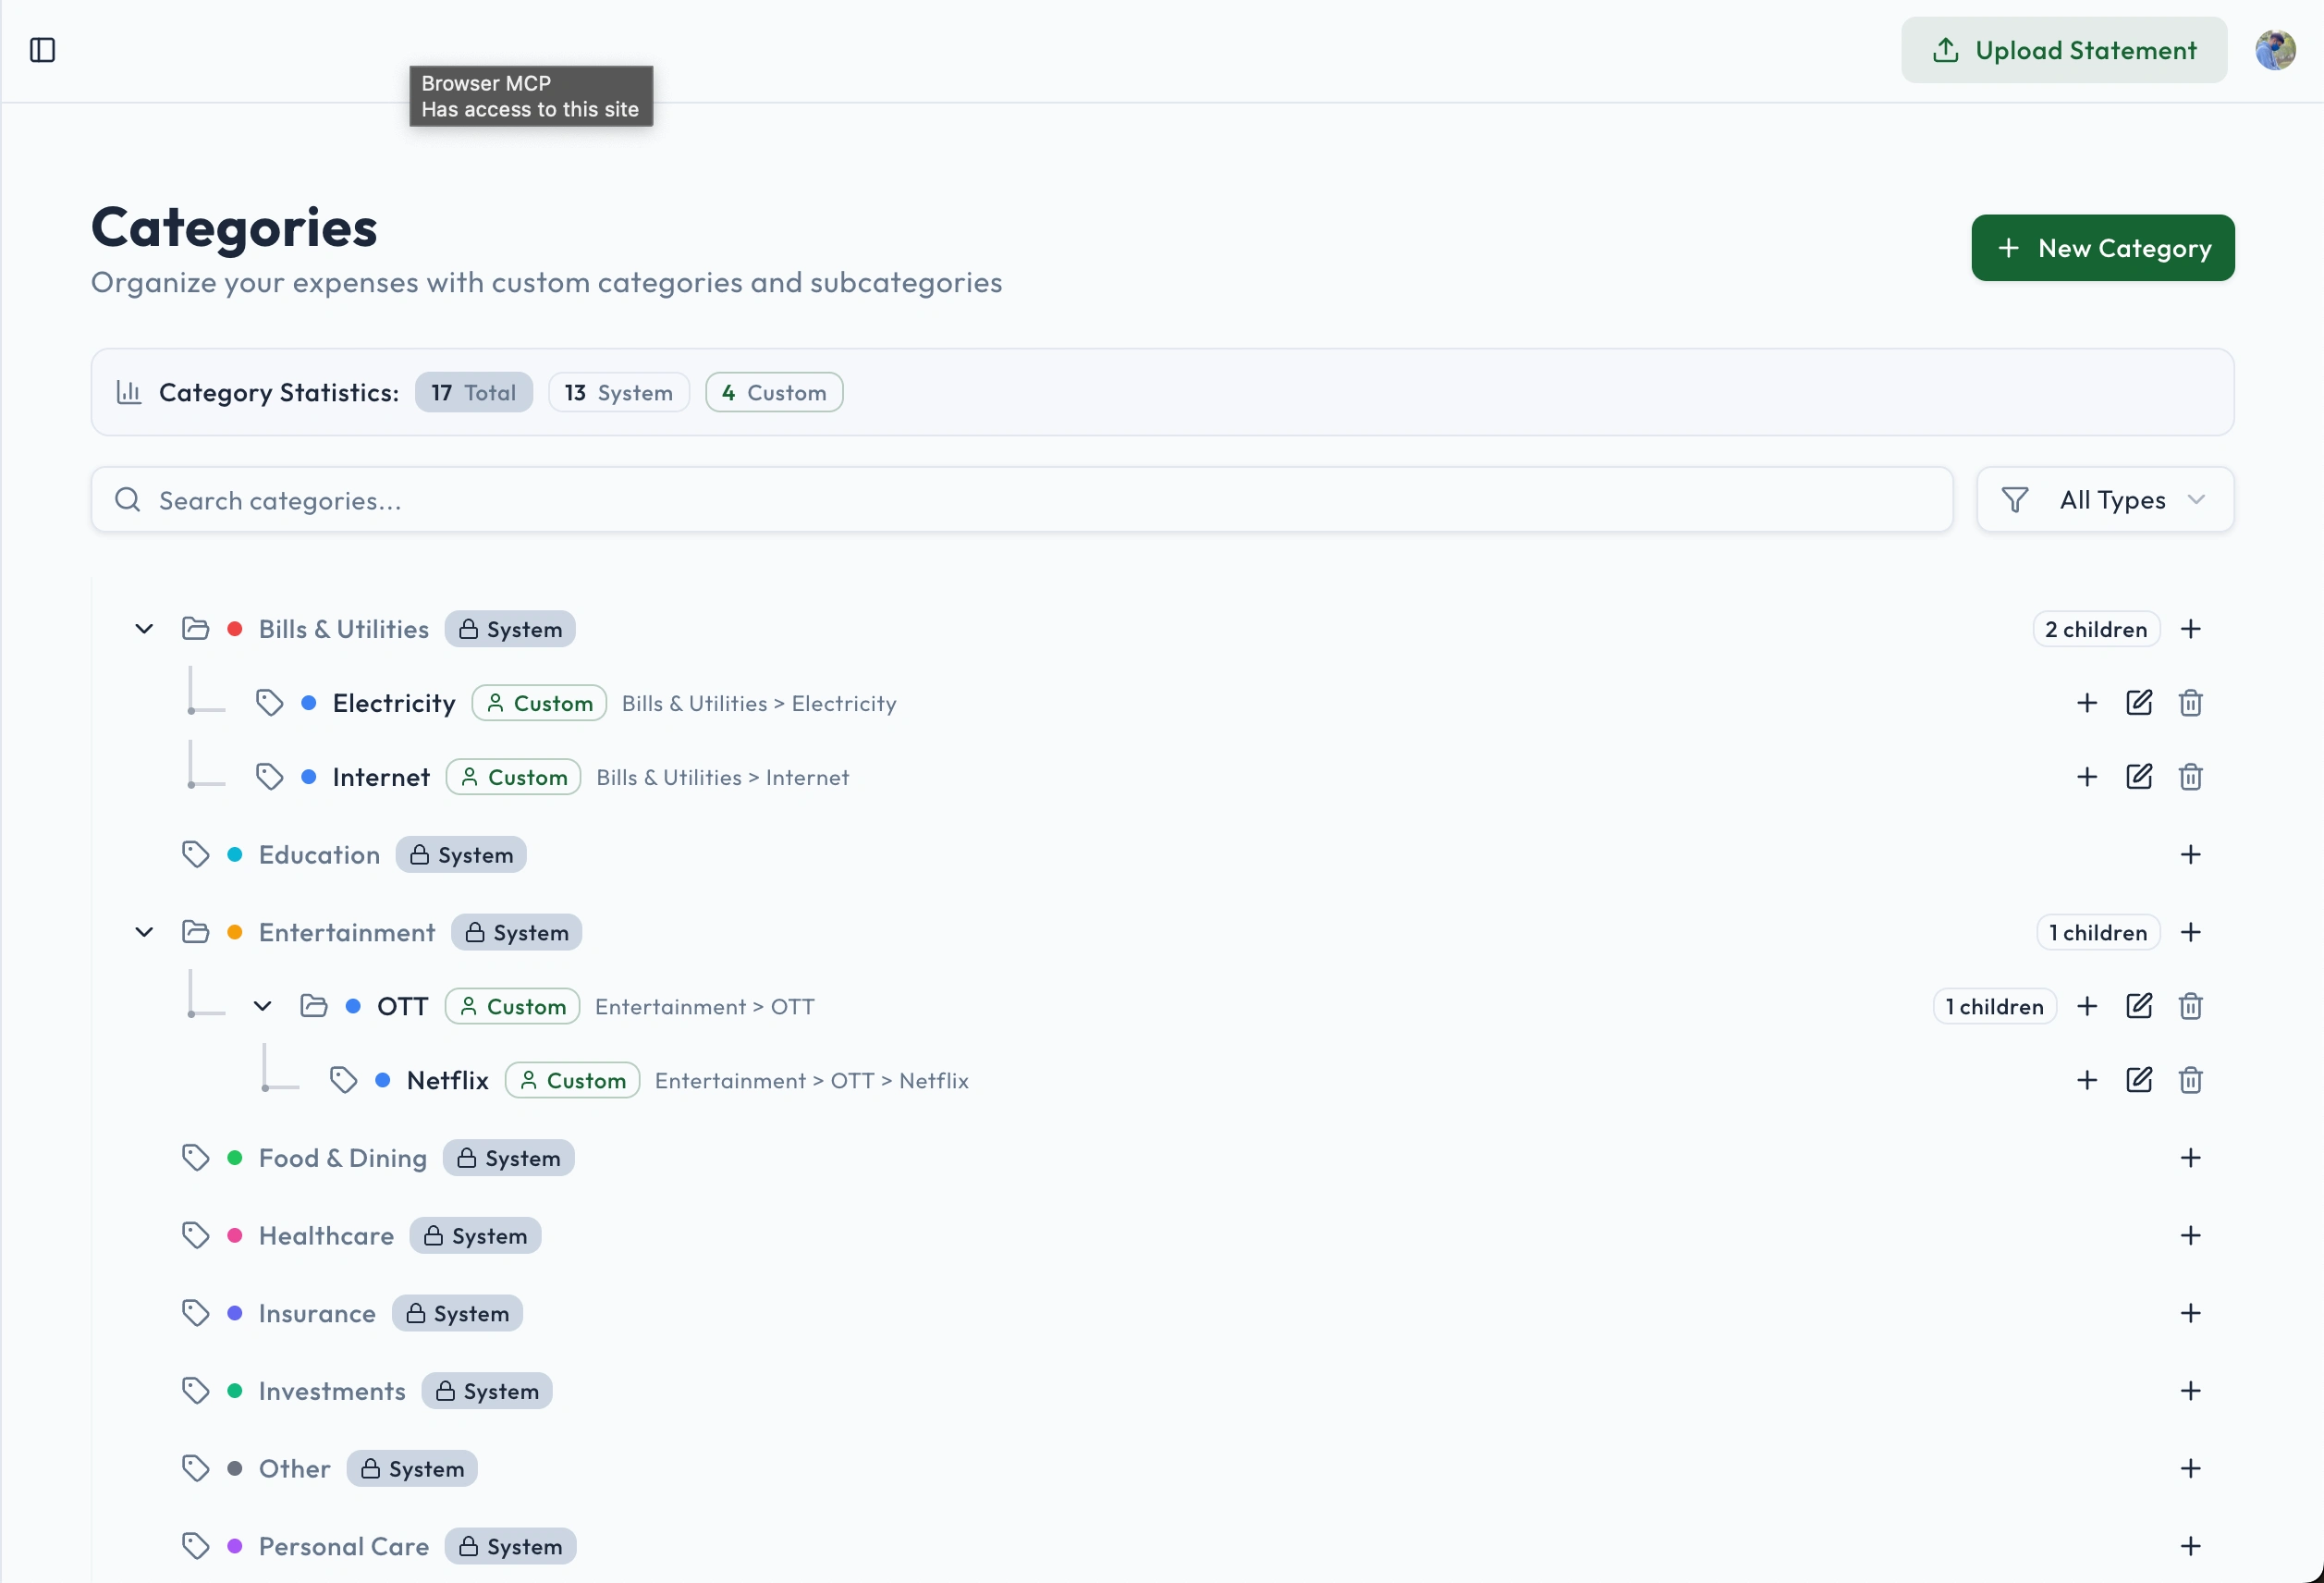Edit the Netflix category
The width and height of the screenshot is (2324, 1583).
point(2138,1080)
